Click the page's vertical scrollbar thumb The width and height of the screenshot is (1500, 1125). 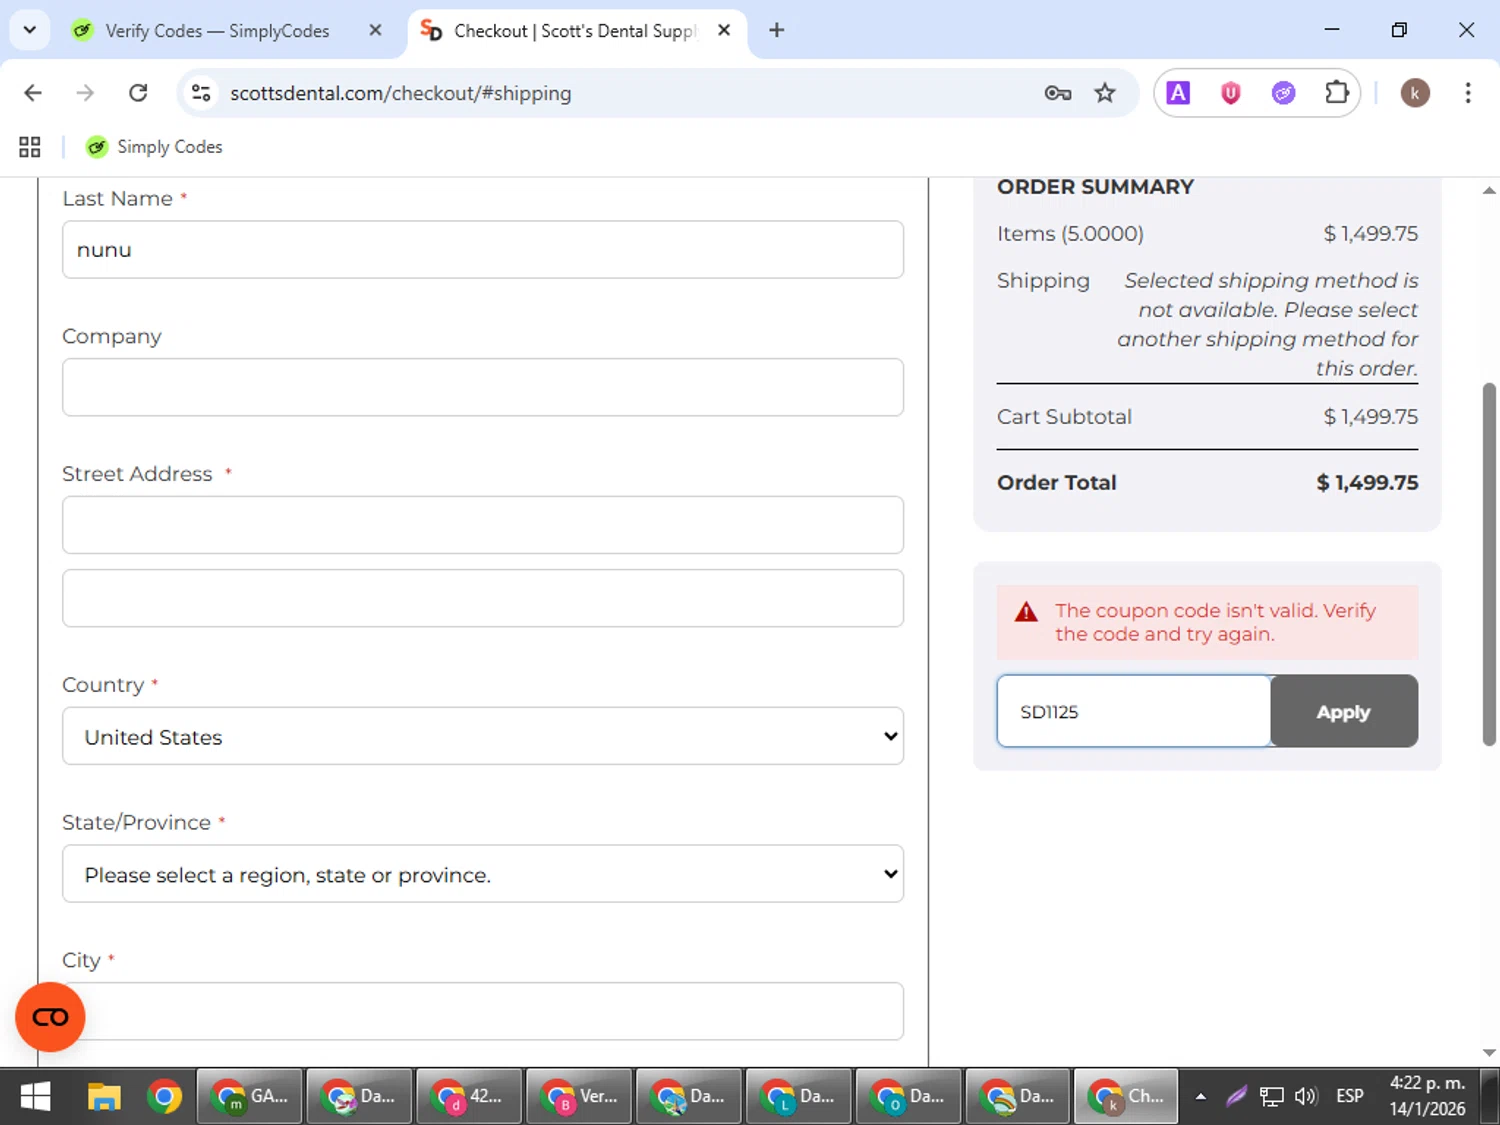pos(1489,564)
